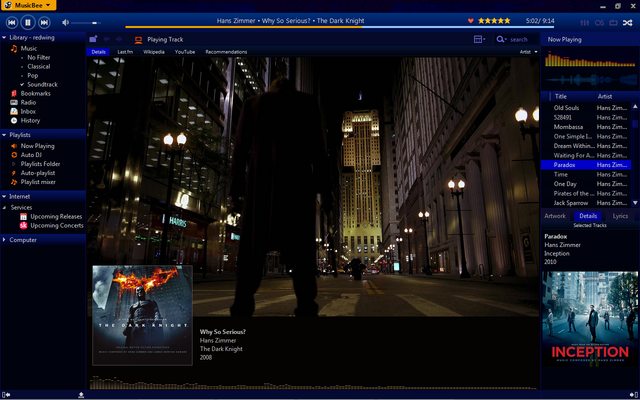The image size is (640, 400).
Task: Switch to the Last.fm tab
Action: (x=125, y=52)
